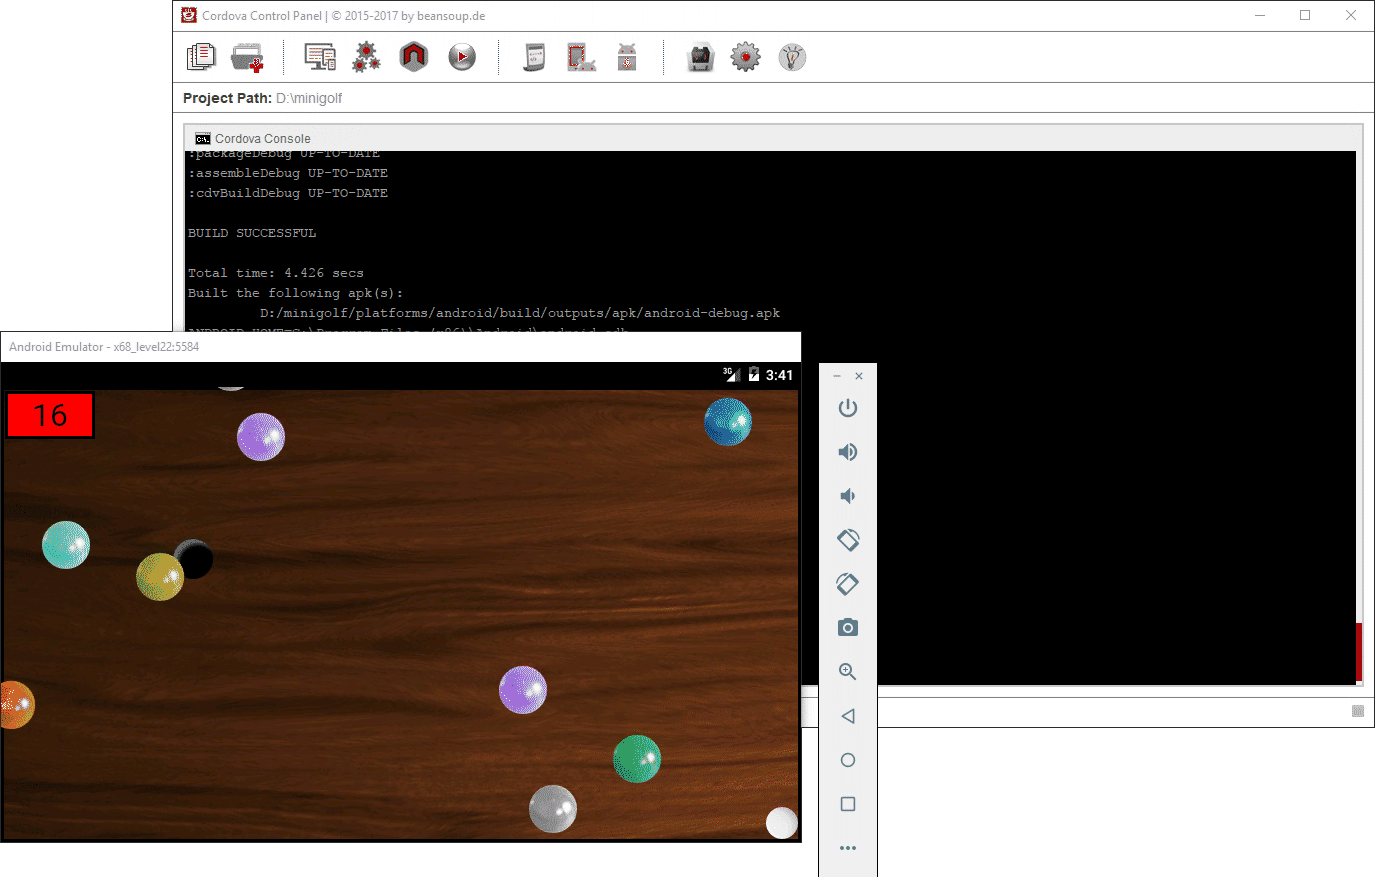Click the single large gear settings icon
The height and width of the screenshot is (877, 1375).
[x=745, y=58]
